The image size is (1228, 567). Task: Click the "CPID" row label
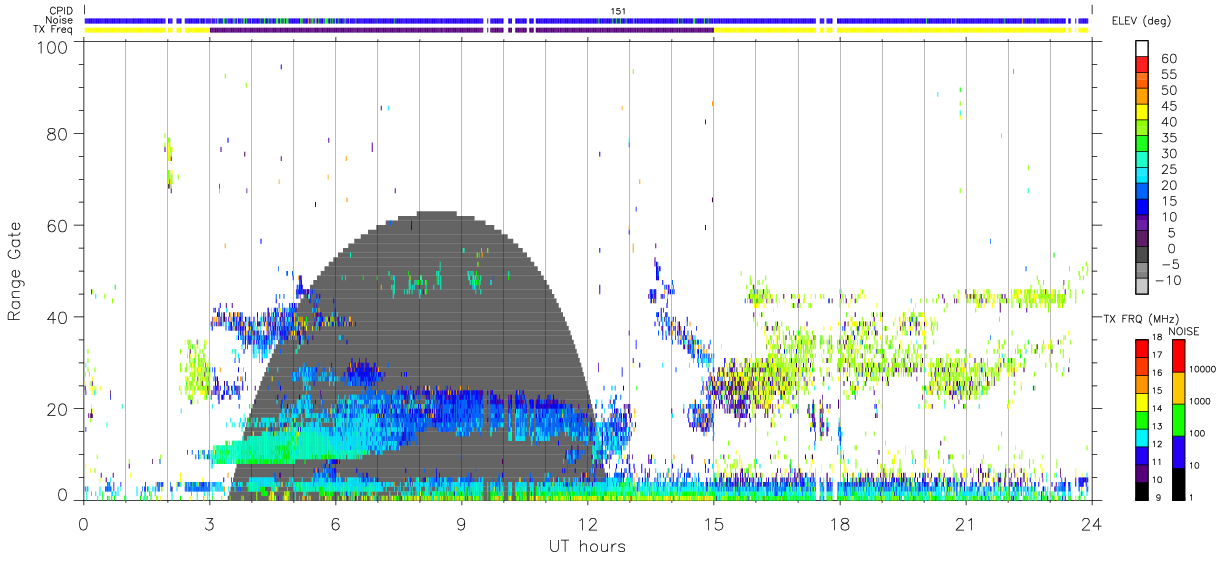[x=59, y=11]
